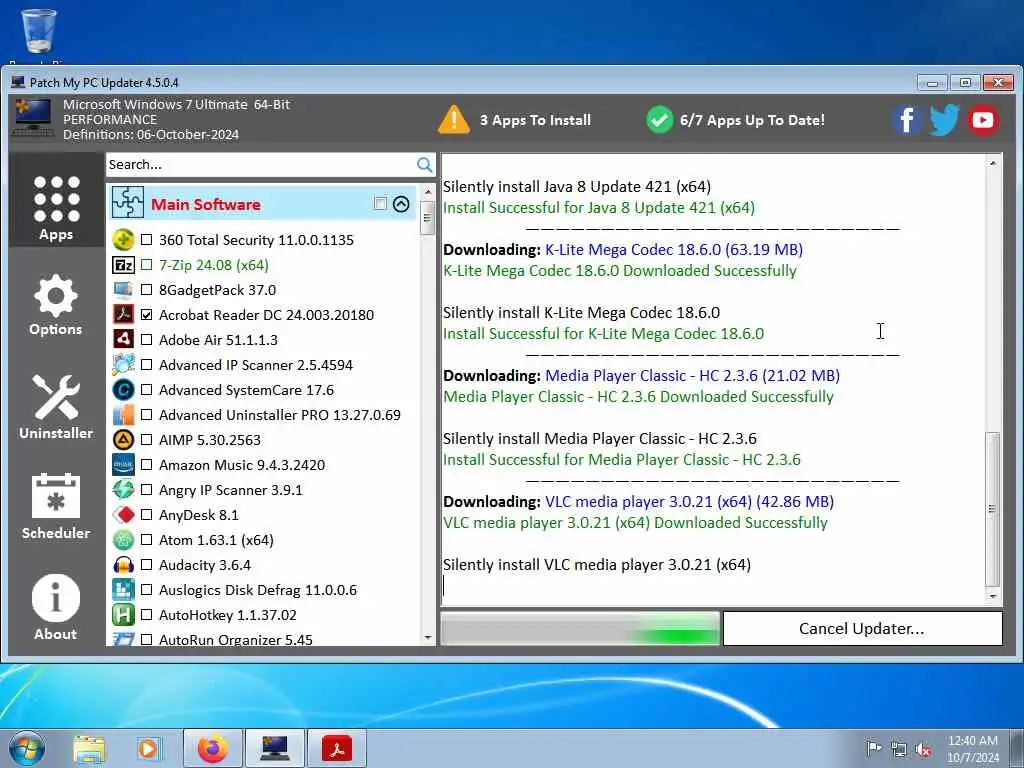This screenshot has height=768, width=1024.
Task: Click Media Player Classic download link text
Action: (692, 376)
